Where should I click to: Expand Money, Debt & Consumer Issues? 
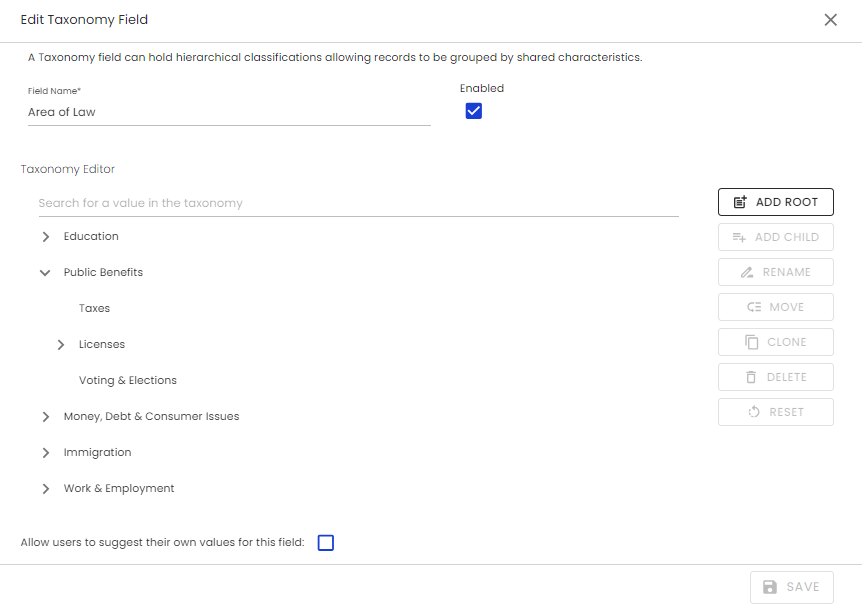45,417
